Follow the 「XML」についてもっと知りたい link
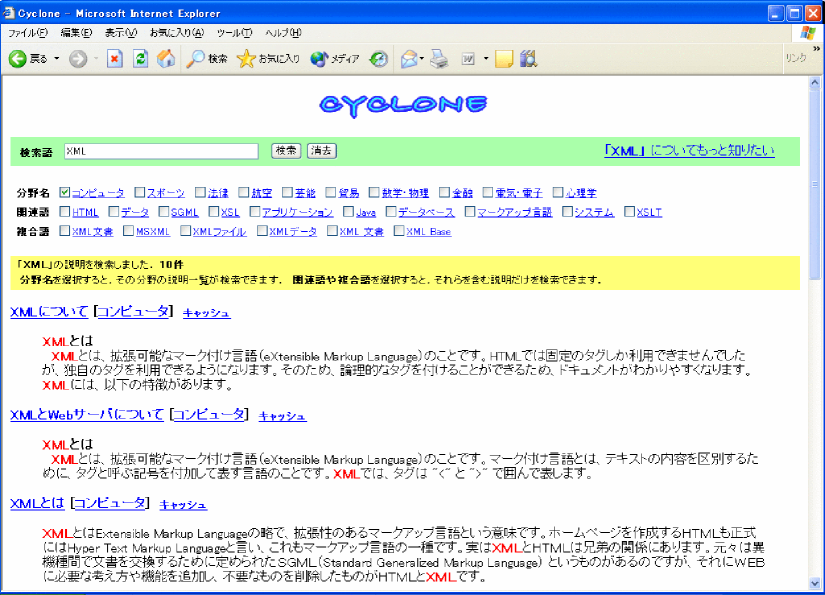This screenshot has height=595, width=825. click(x=689, y=150)
